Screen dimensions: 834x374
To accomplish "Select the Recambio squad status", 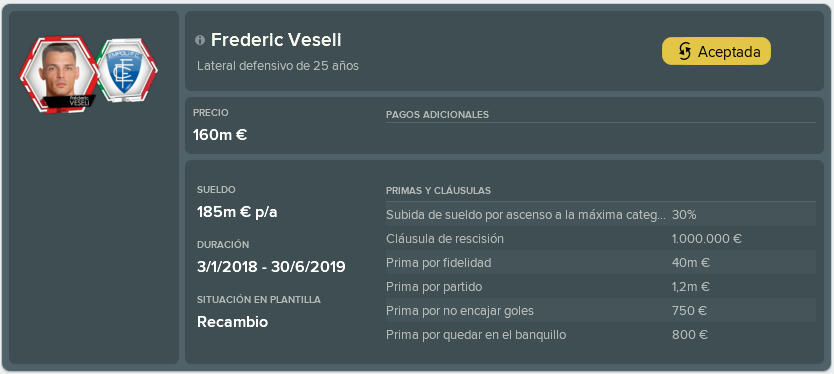I will click(x=232, y=322).
